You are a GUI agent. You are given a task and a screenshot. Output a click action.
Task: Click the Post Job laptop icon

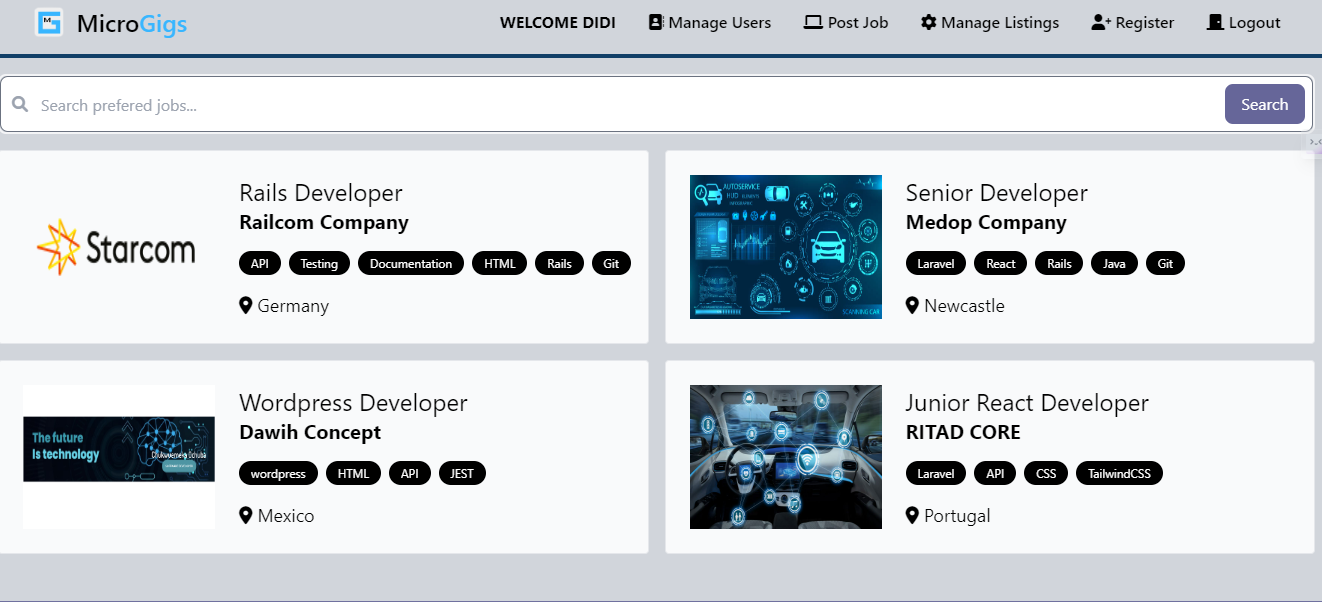click(x=813, y=22)
